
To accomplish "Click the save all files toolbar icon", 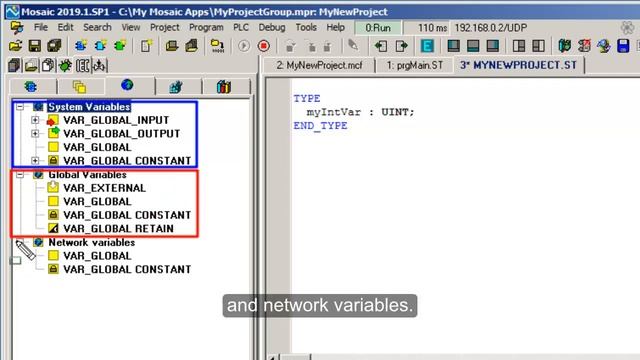I will point(54,46).
